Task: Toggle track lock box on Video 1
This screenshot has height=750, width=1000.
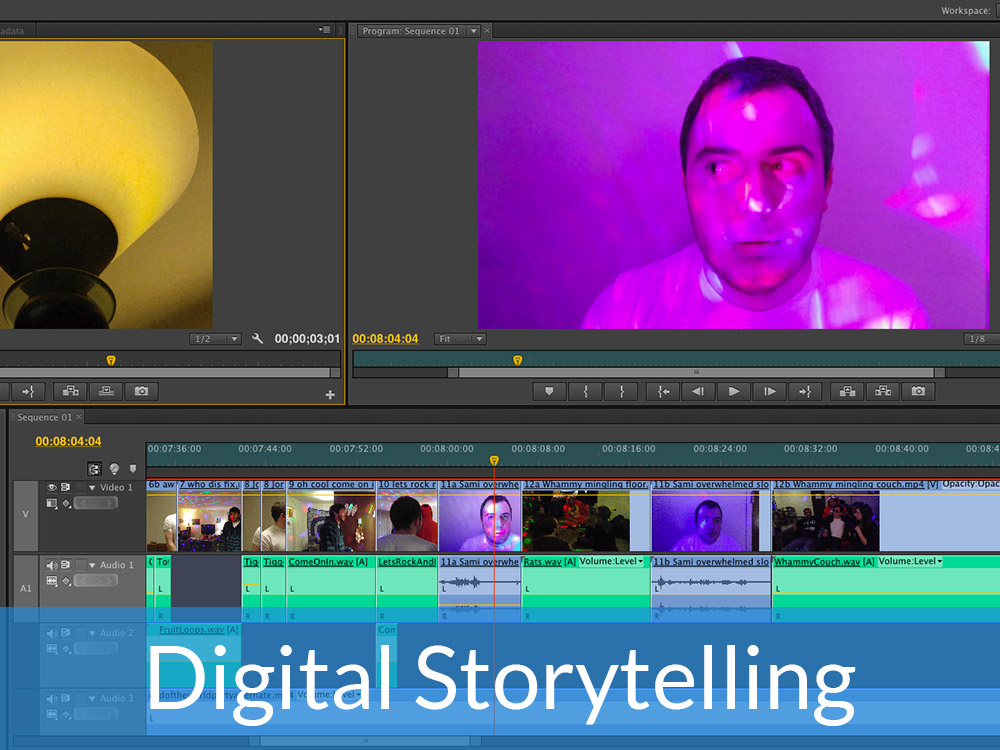Action: pyautogui.click(x=80, y=487)
